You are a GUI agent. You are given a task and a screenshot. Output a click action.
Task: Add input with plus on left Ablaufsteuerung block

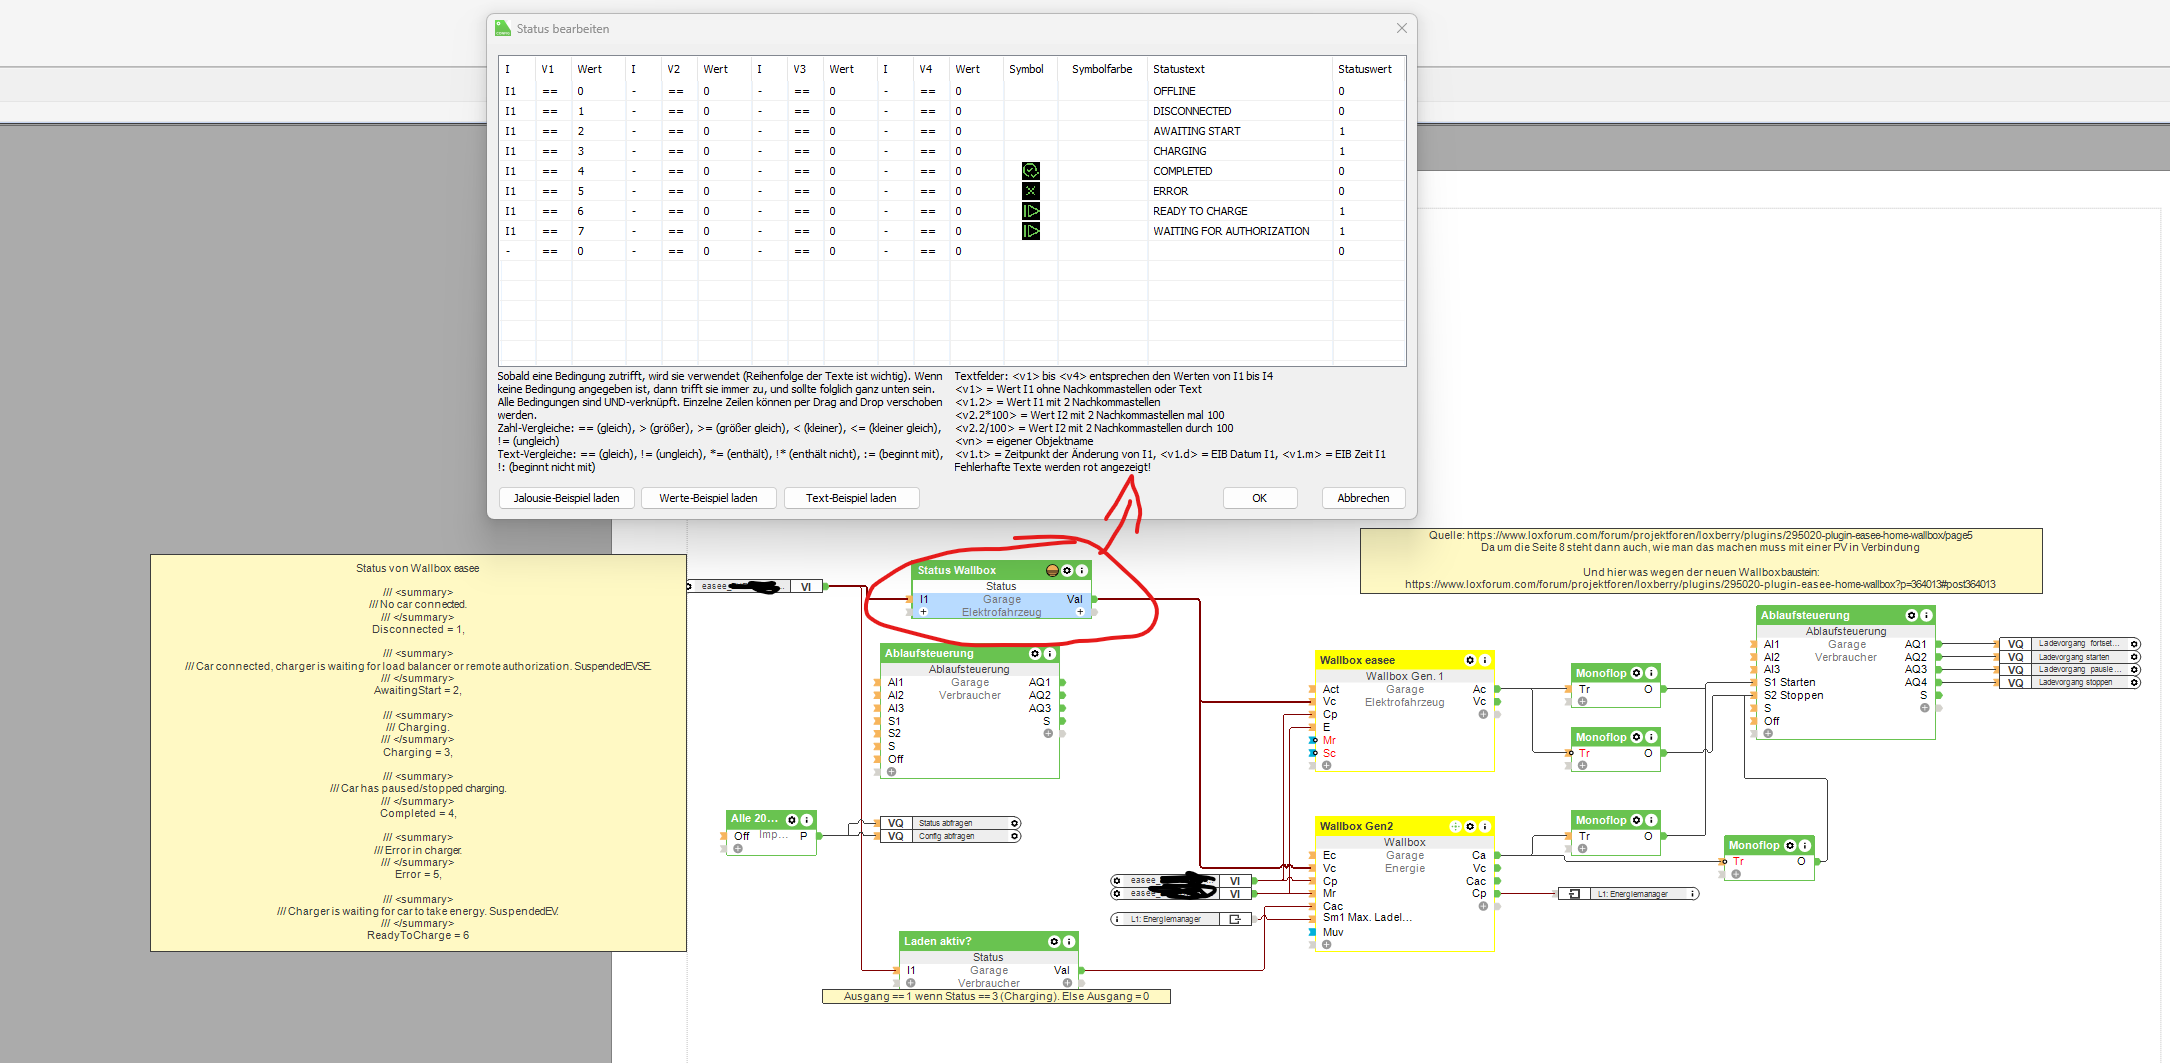891,772
